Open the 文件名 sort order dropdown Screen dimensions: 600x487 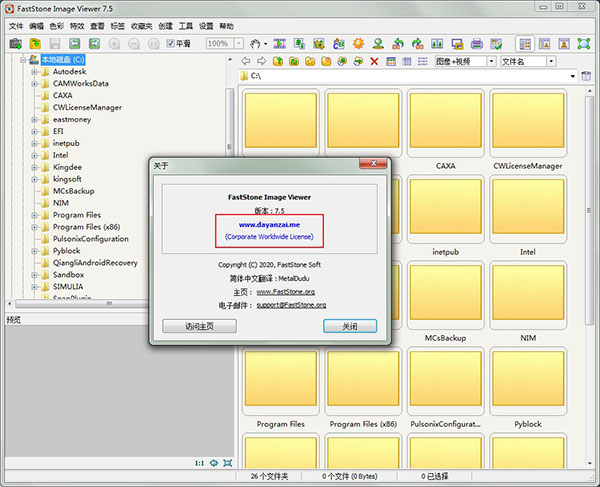551,61
